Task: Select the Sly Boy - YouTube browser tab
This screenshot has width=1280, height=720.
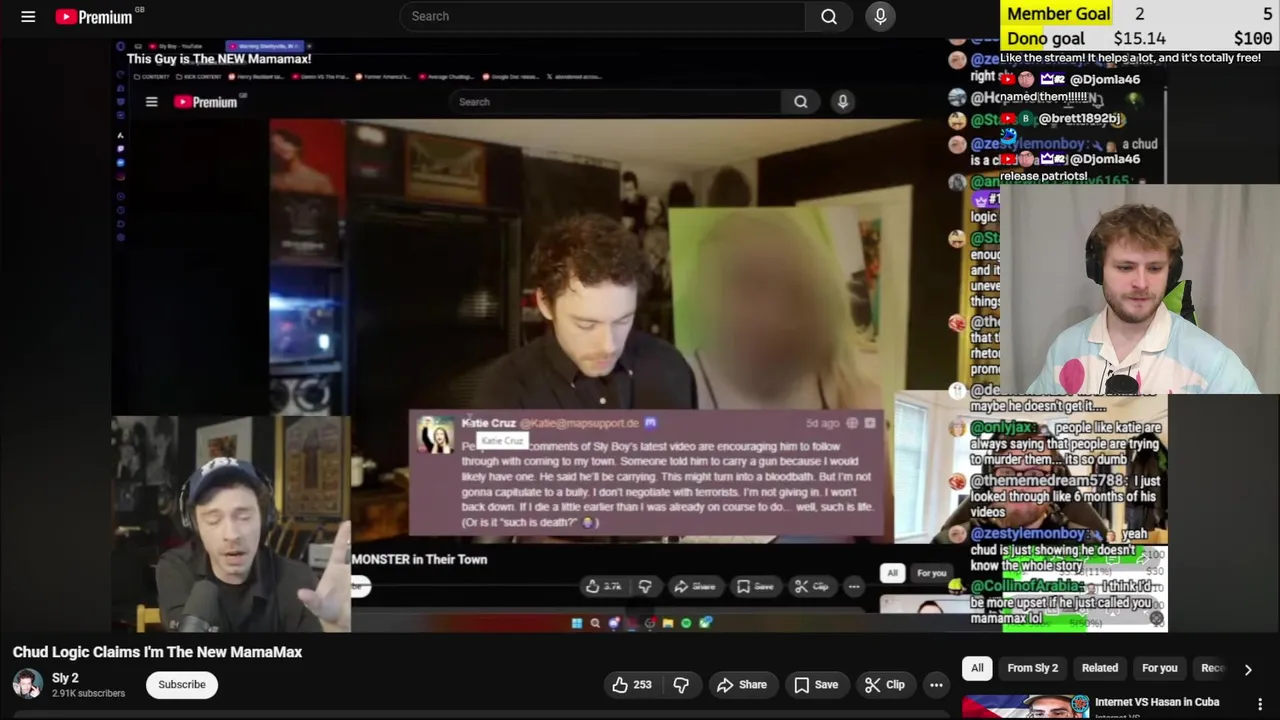Action: pos(178,46)
